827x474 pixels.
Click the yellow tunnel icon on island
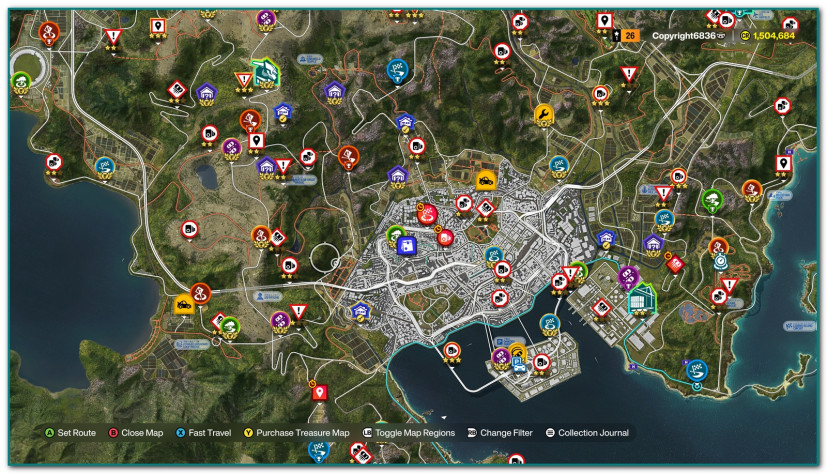517,352
